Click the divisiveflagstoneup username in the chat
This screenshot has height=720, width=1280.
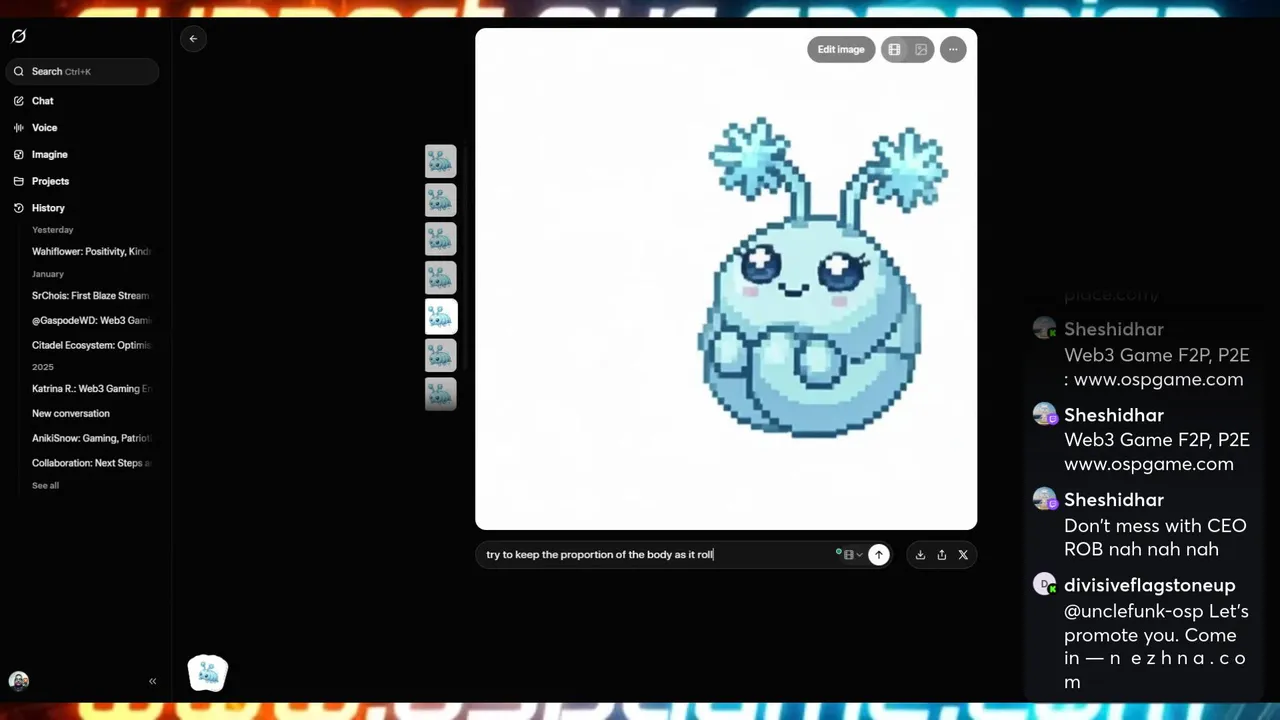tap(1149, 585)
